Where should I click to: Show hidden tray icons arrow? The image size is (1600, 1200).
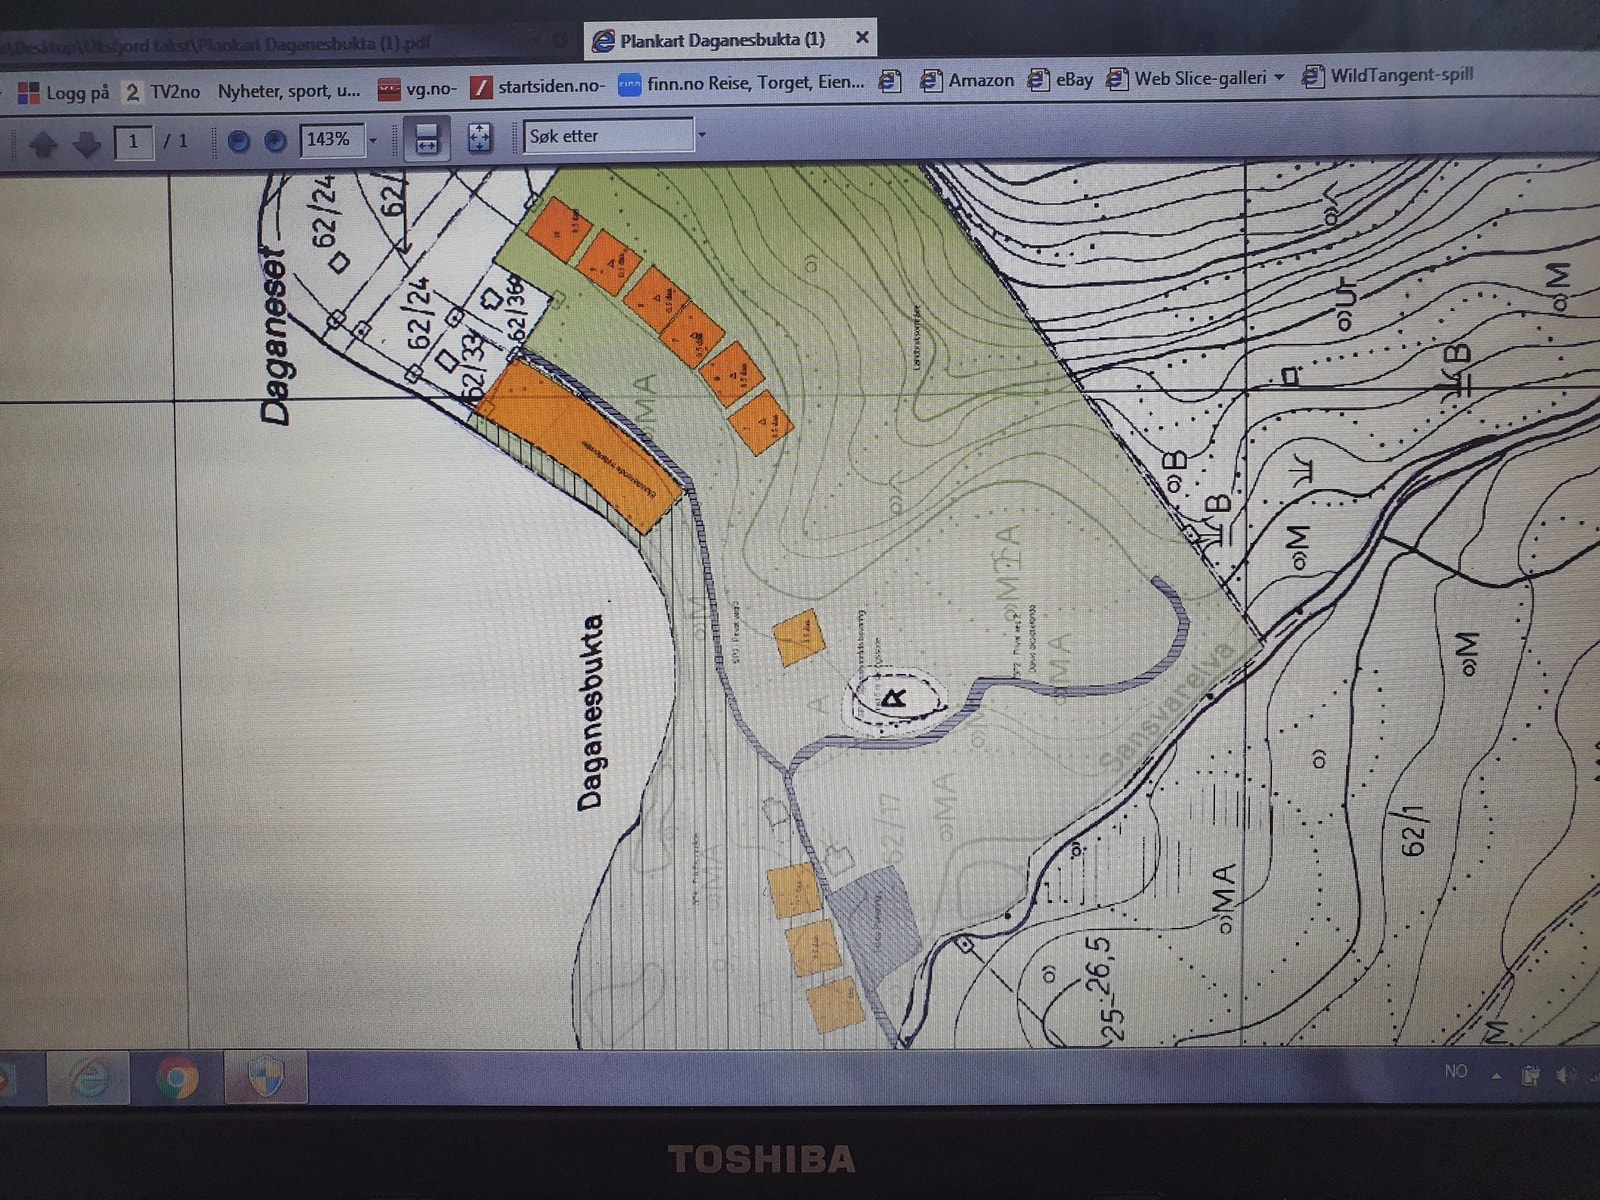click(1497, 1075)
